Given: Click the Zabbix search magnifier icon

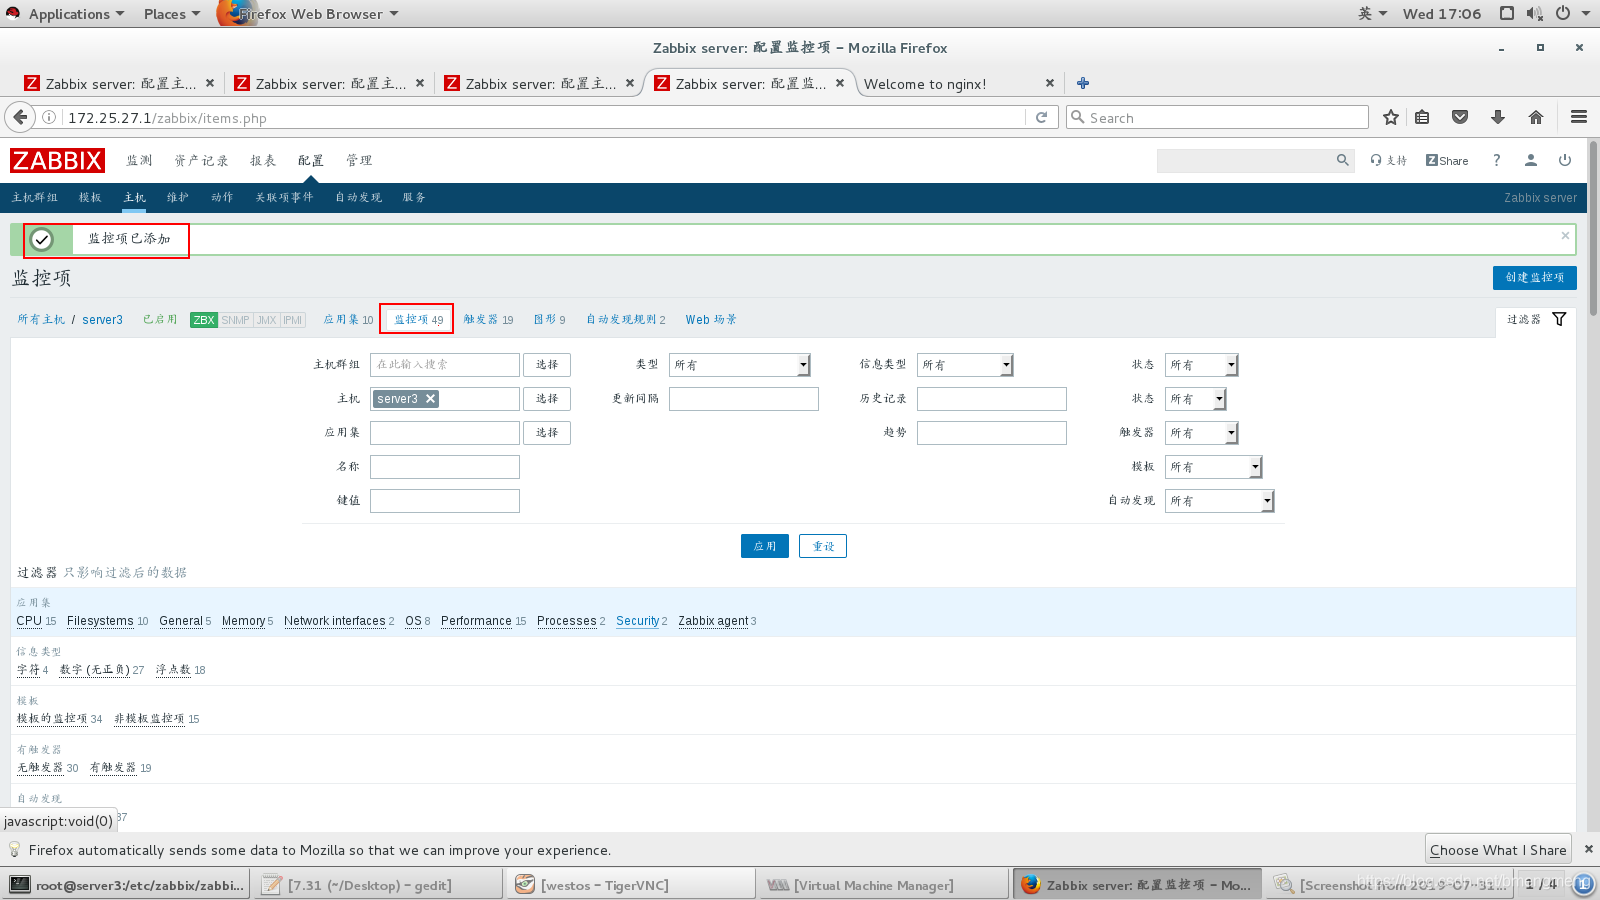Looking at the screenshot, I should tap(1343, 160).
